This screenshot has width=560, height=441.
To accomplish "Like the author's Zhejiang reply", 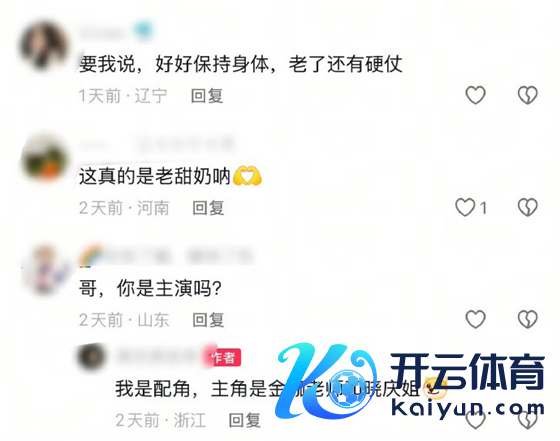I will tap(475, 420).
